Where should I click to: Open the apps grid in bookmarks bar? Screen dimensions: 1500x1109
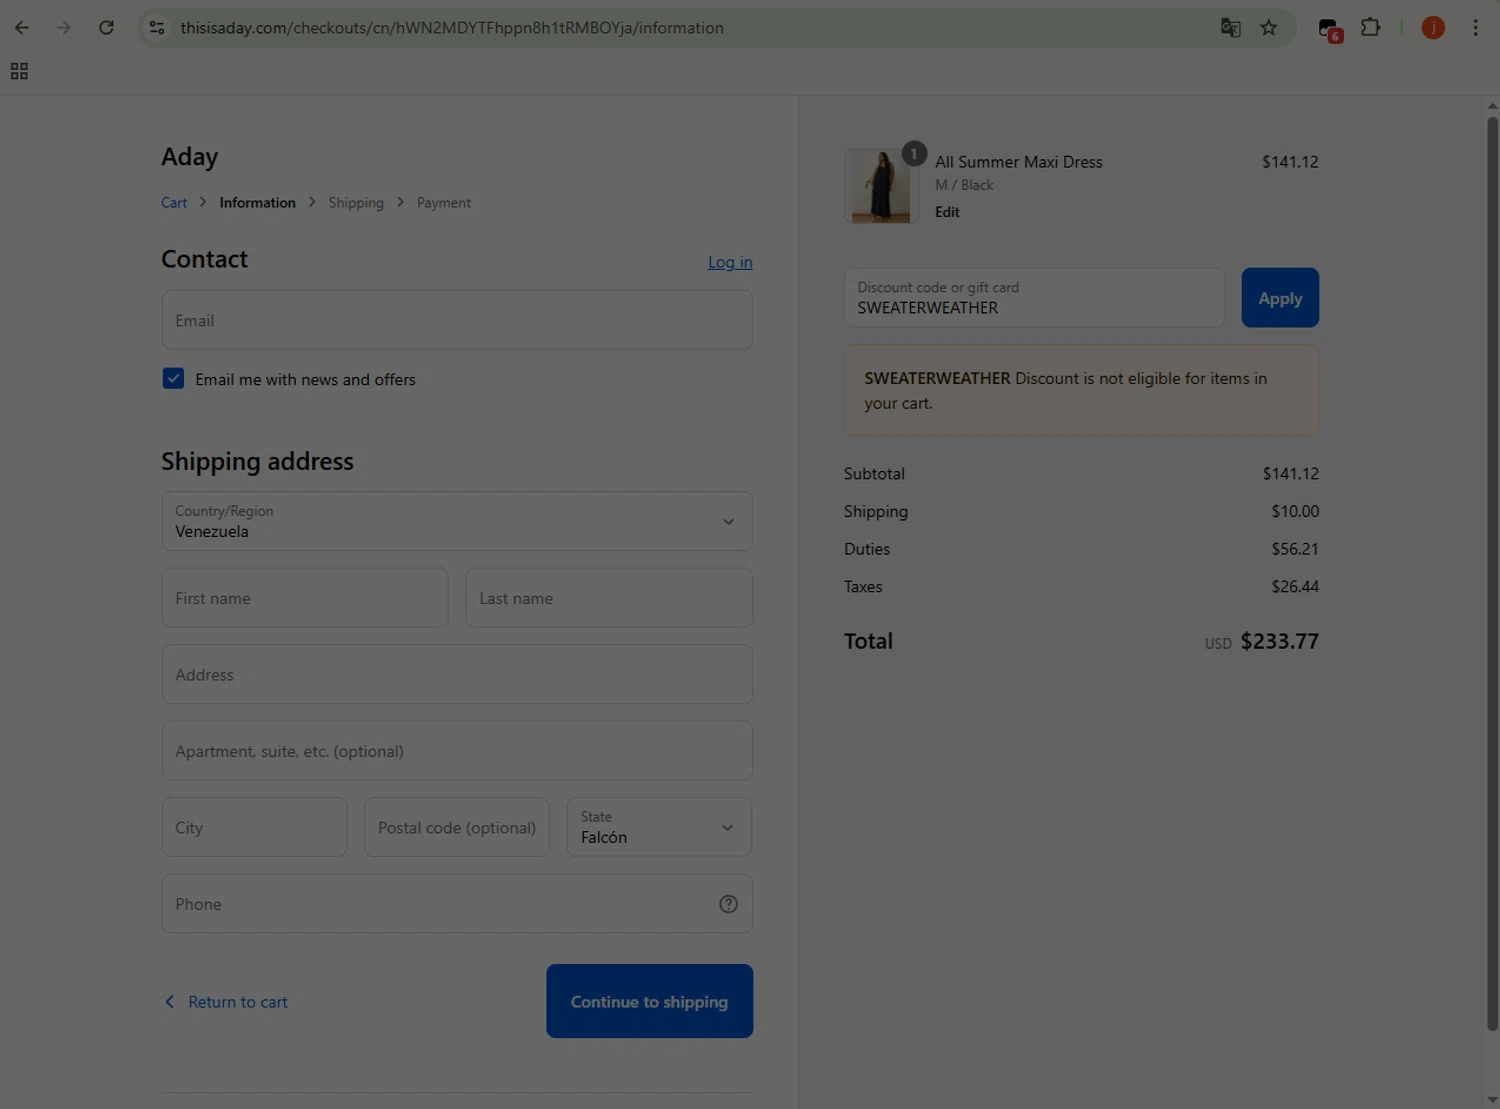(19, 71)
